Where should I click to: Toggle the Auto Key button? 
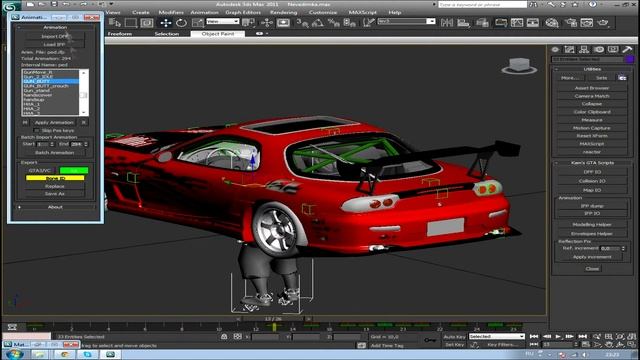point(454,336)
